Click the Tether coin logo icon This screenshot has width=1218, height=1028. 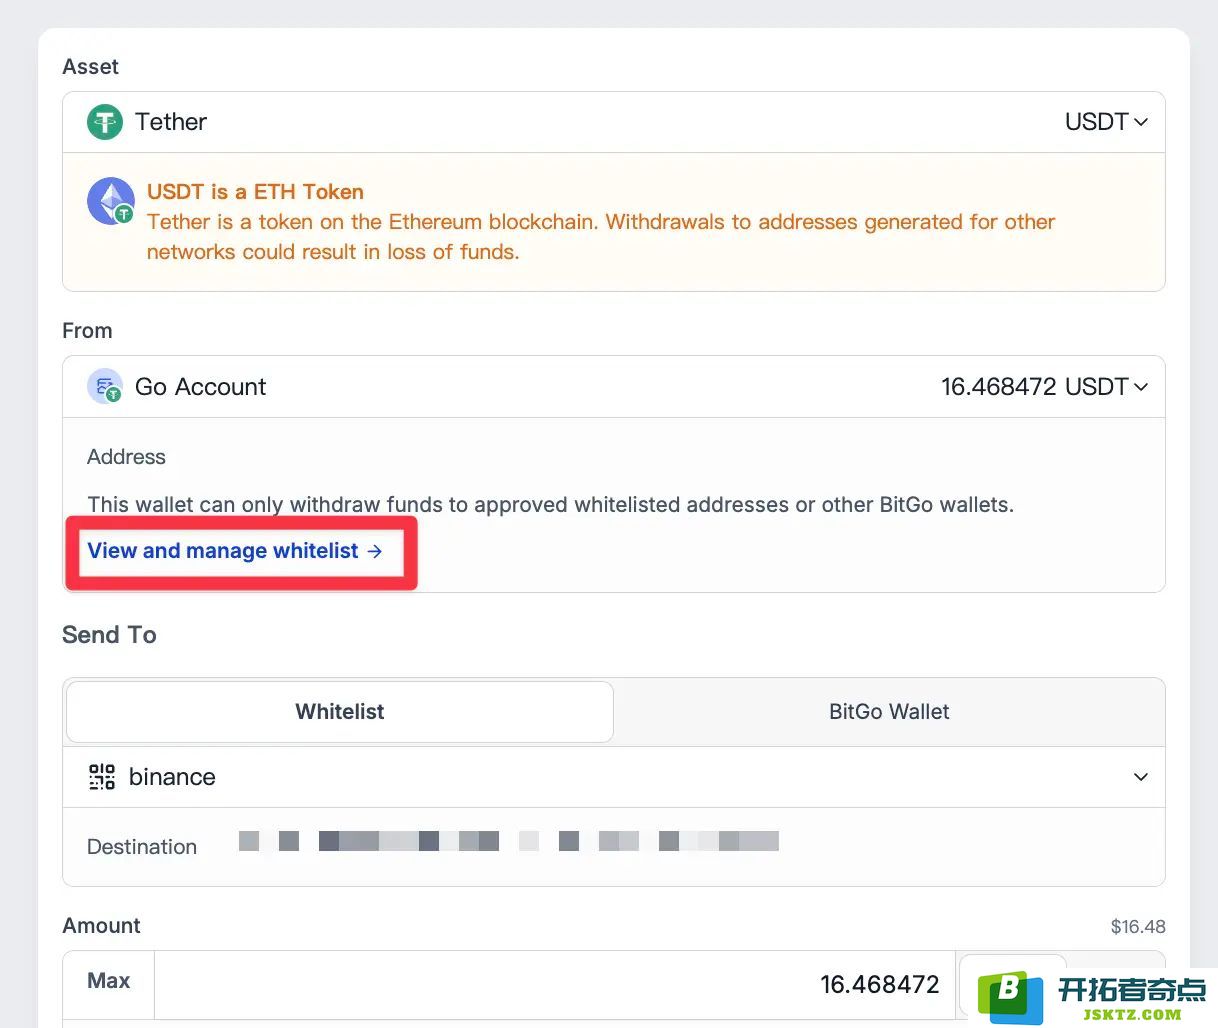point(105,122)
